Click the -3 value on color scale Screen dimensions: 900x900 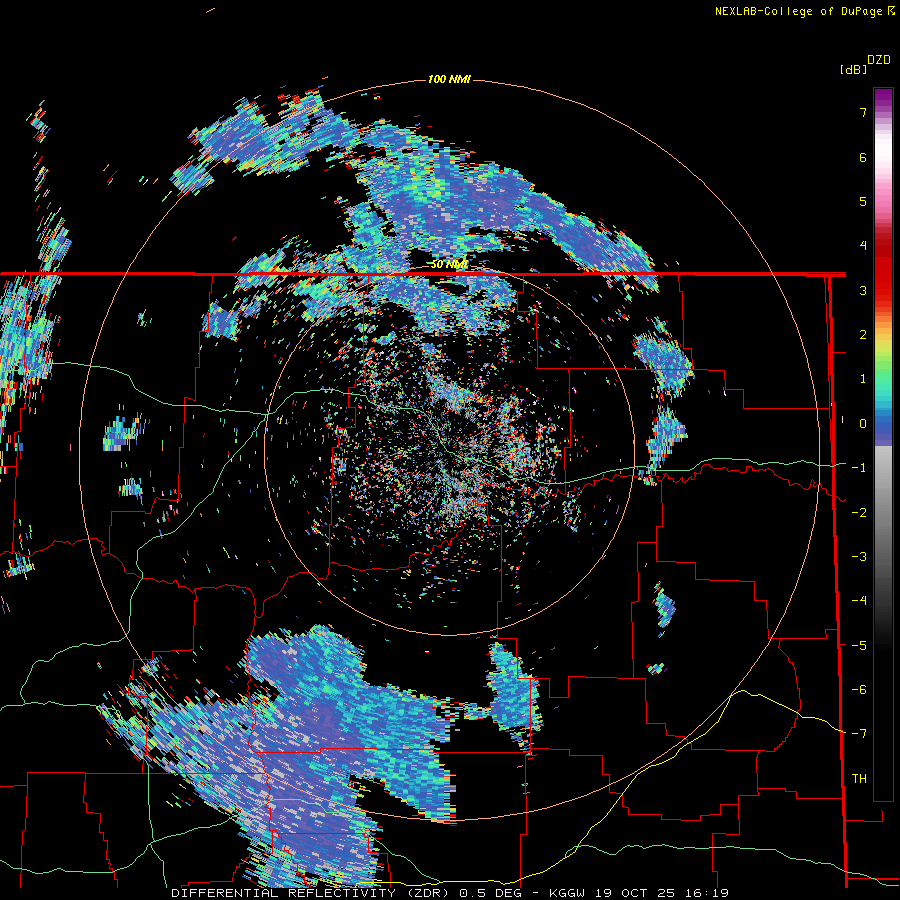click(x=859, y=557)
